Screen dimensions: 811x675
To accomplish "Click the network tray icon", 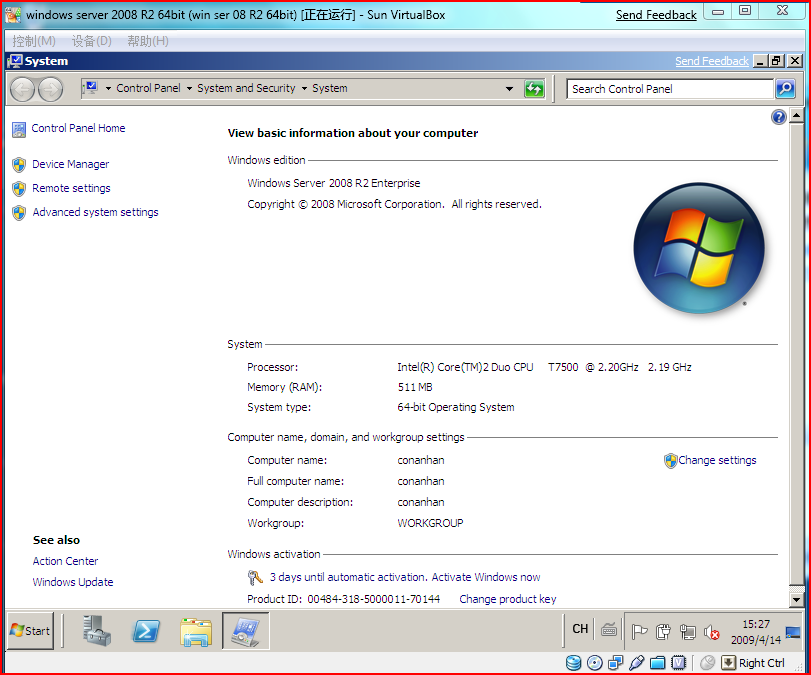I will [x=687, y=632].
